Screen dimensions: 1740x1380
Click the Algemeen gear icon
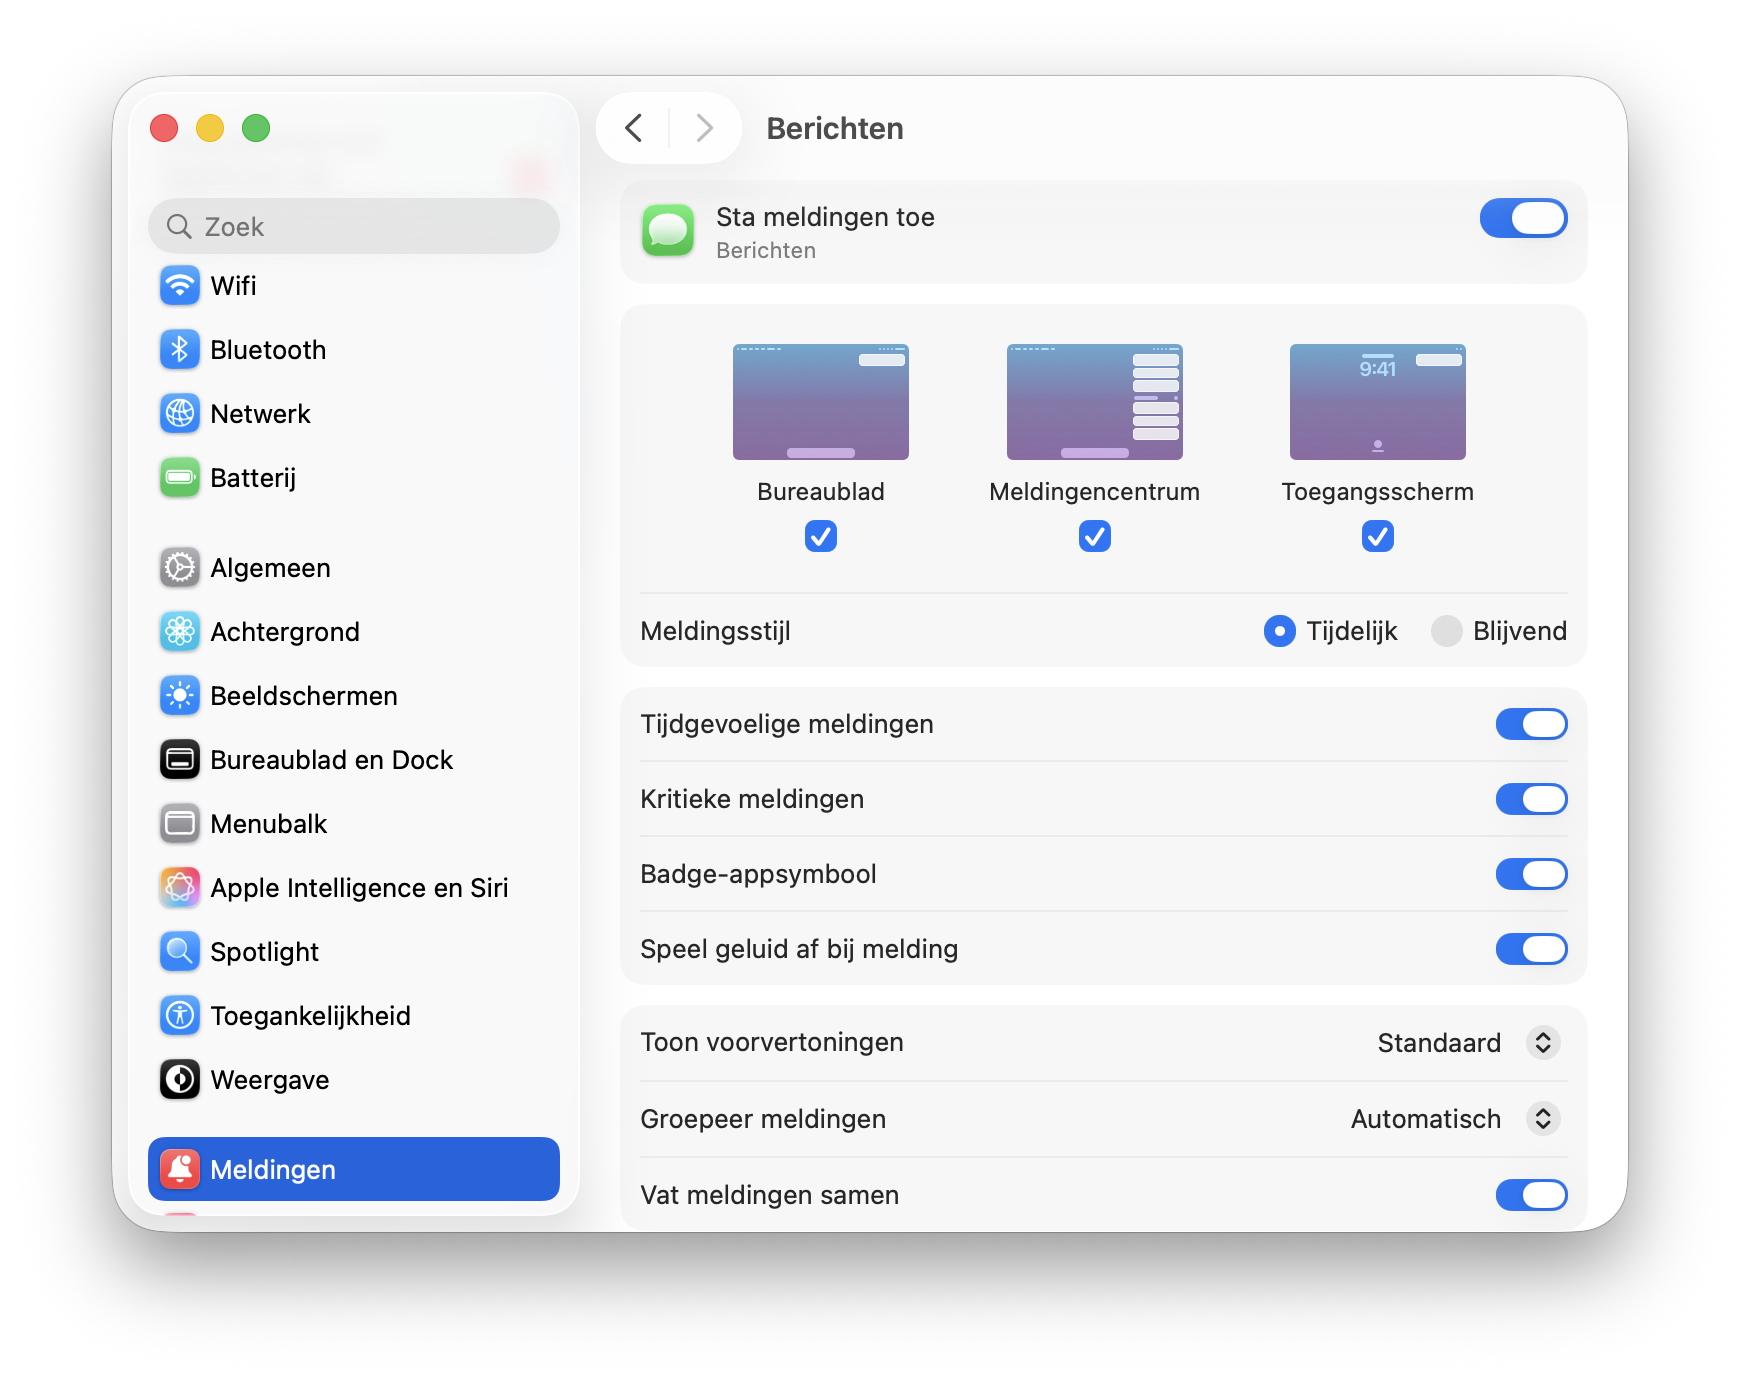click(x=180, y=568)
